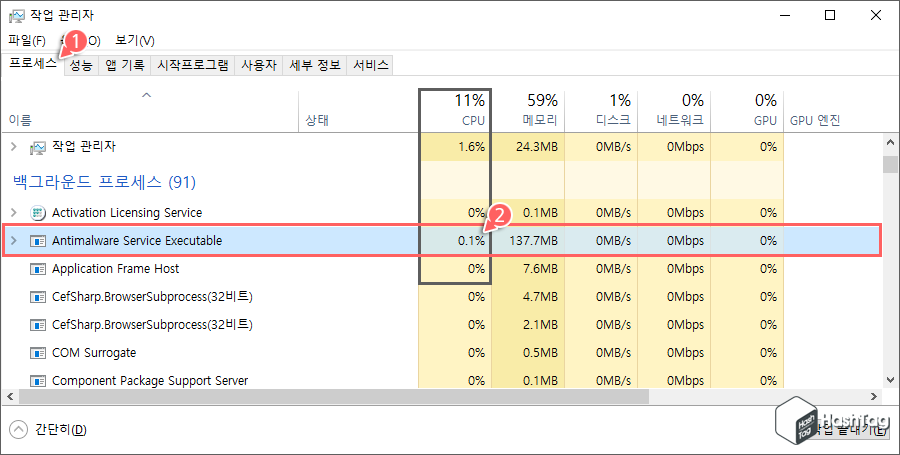Click the 137.7MB memory value
This screenshot has width=900, height=455.
(x=533, y=241)
